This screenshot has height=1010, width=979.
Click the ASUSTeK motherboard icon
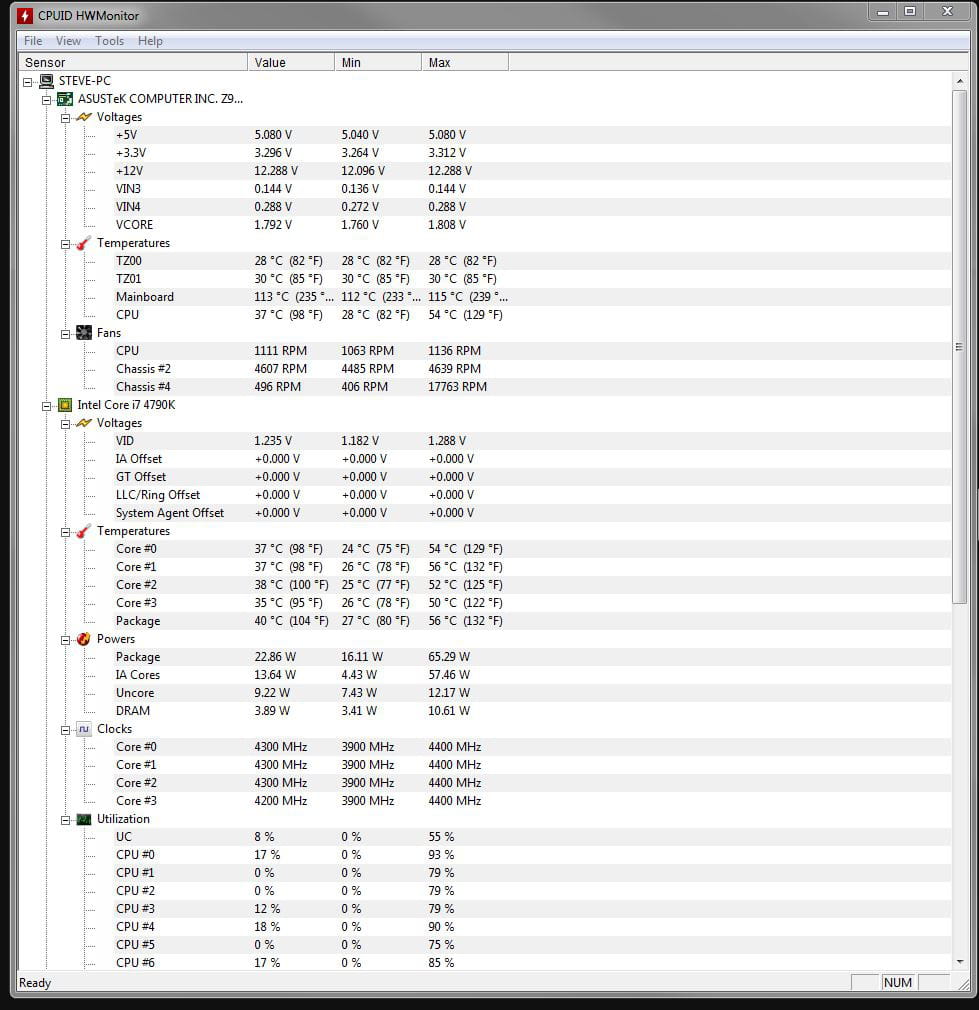(x=65, y=99)
